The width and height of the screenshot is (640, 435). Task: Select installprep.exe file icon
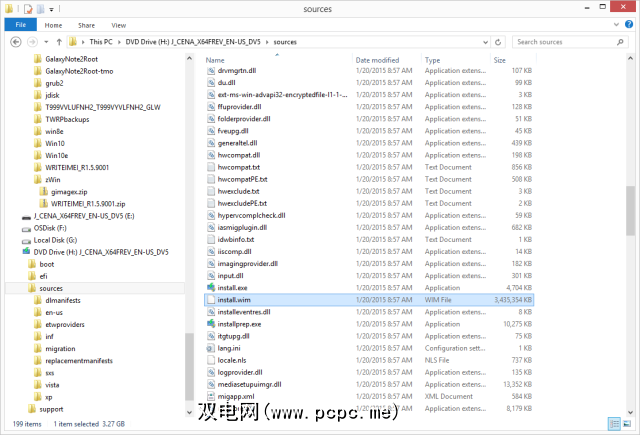coord(211,324)
